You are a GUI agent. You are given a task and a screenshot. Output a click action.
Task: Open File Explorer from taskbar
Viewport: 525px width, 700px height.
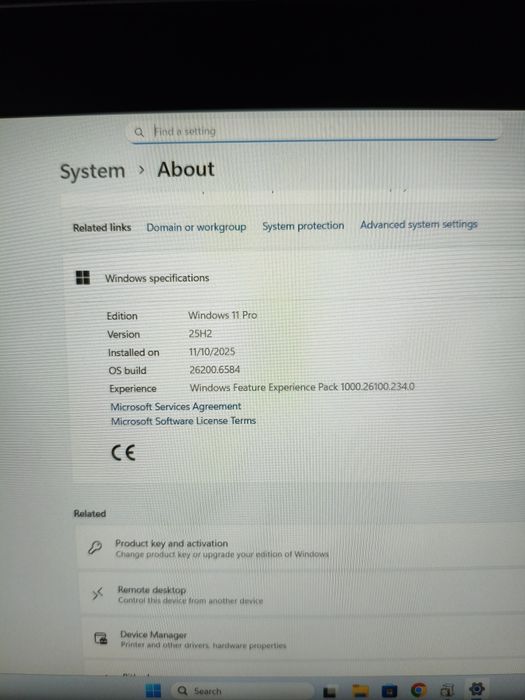[360, 691]
